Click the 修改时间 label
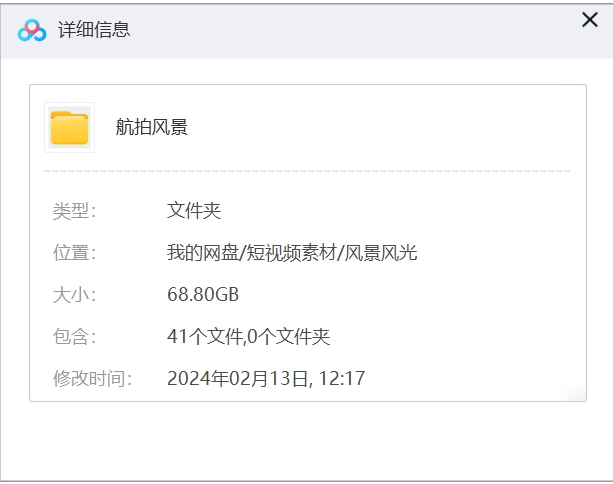 (92, 379)
